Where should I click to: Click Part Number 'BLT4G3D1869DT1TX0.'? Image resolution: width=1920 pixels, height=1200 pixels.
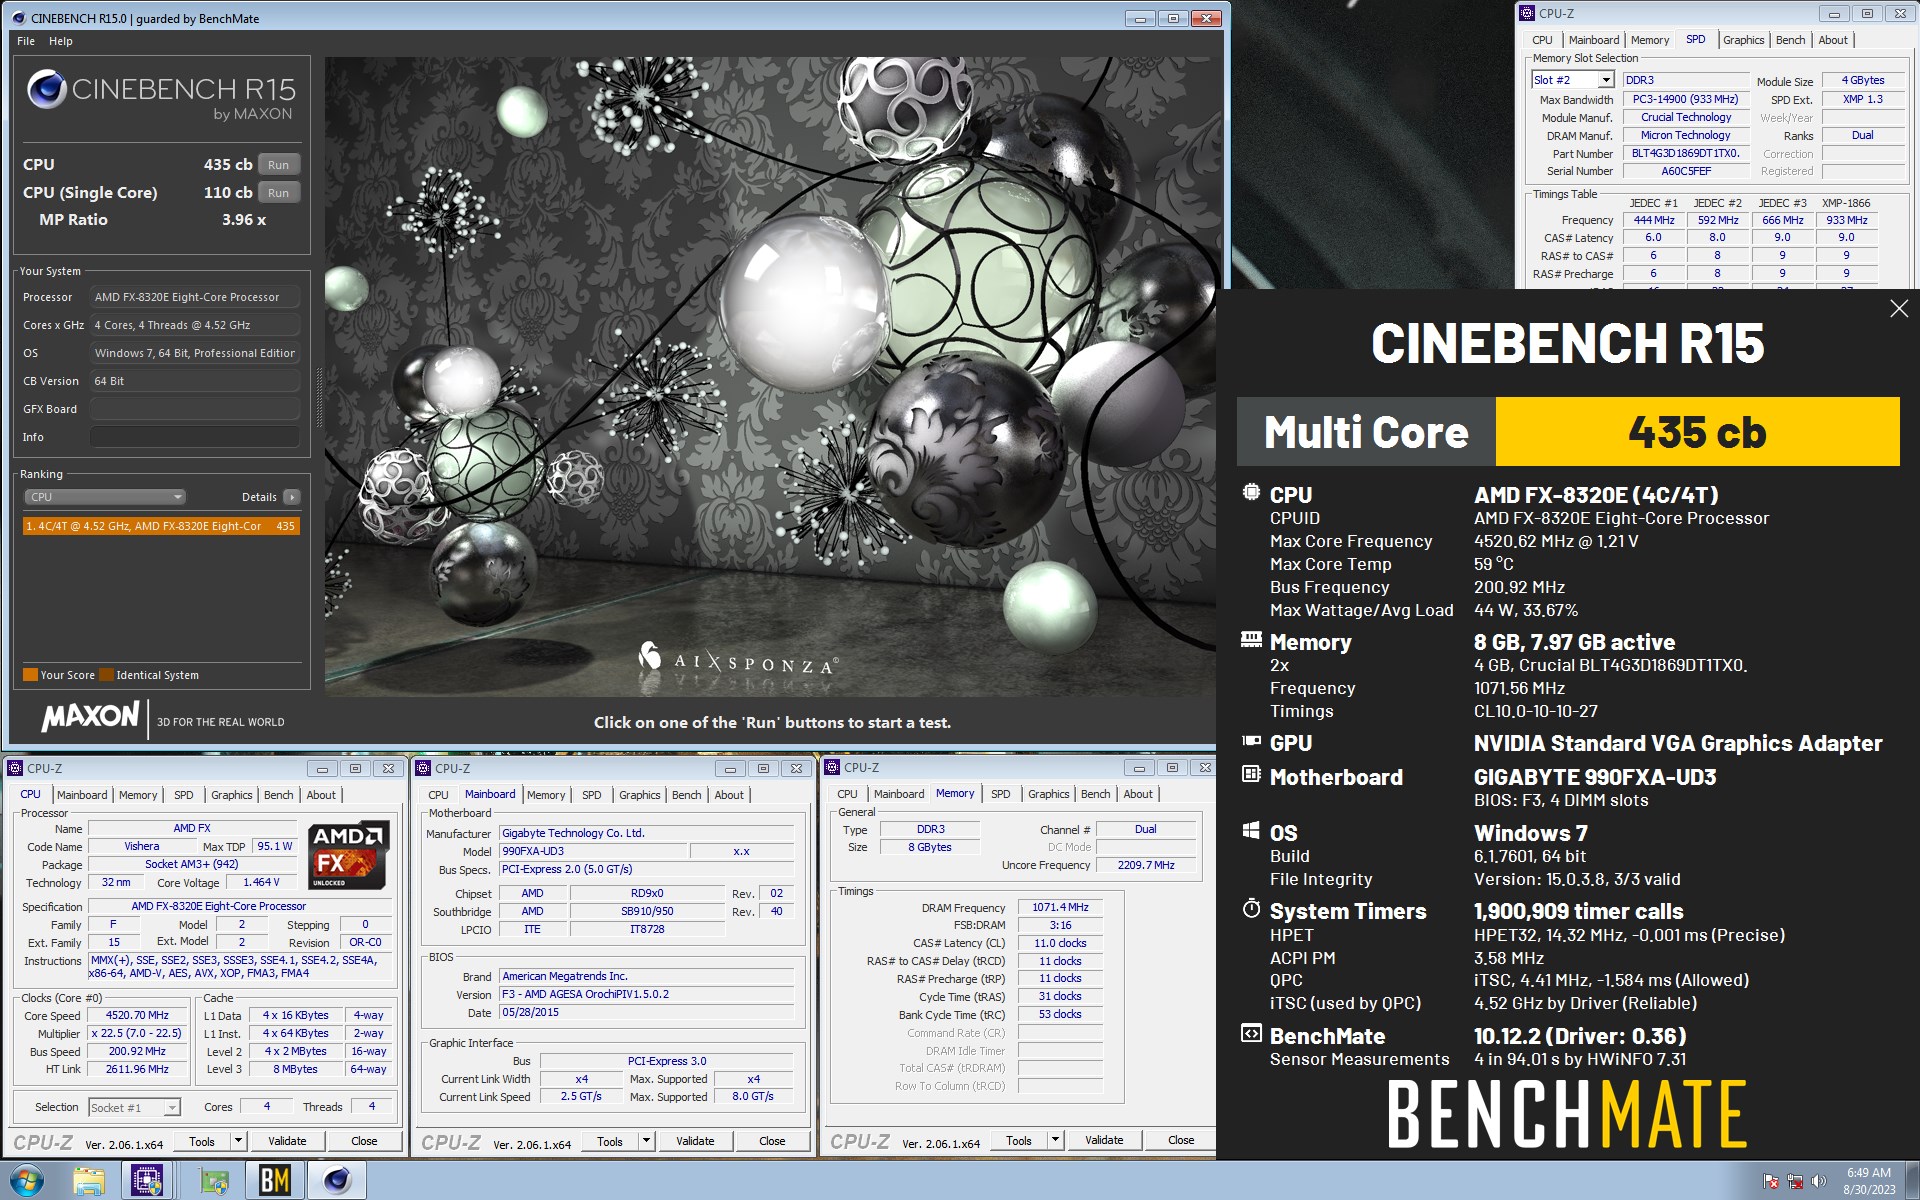click(x=1685, y=153)
